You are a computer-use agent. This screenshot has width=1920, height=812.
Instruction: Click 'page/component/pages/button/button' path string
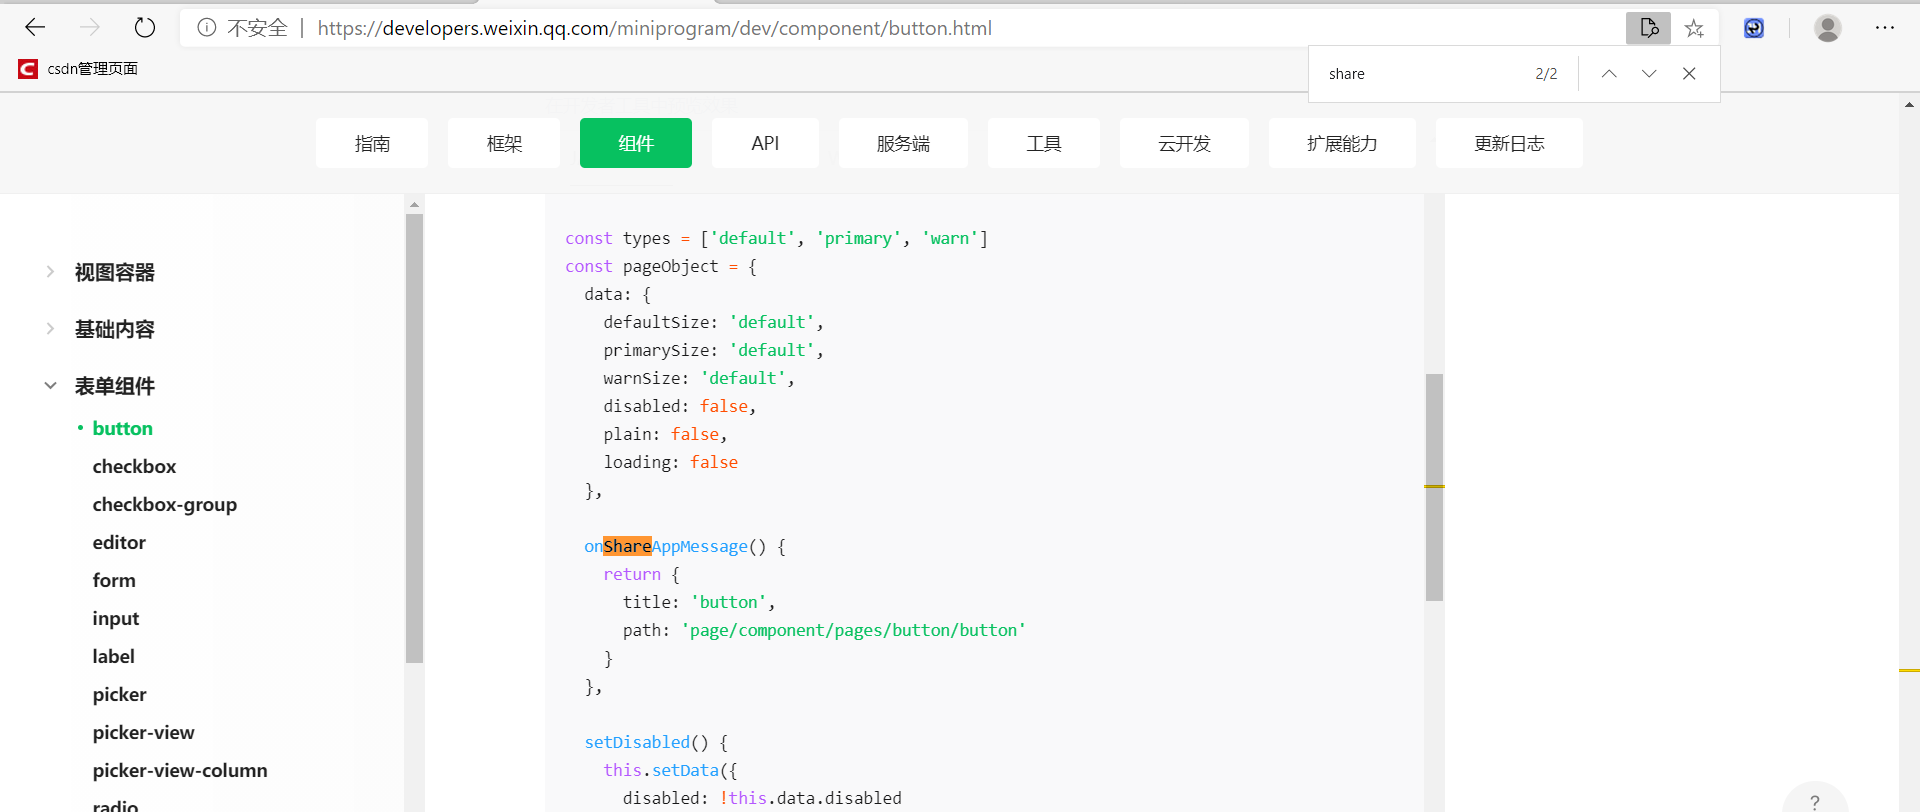[853, 630]
